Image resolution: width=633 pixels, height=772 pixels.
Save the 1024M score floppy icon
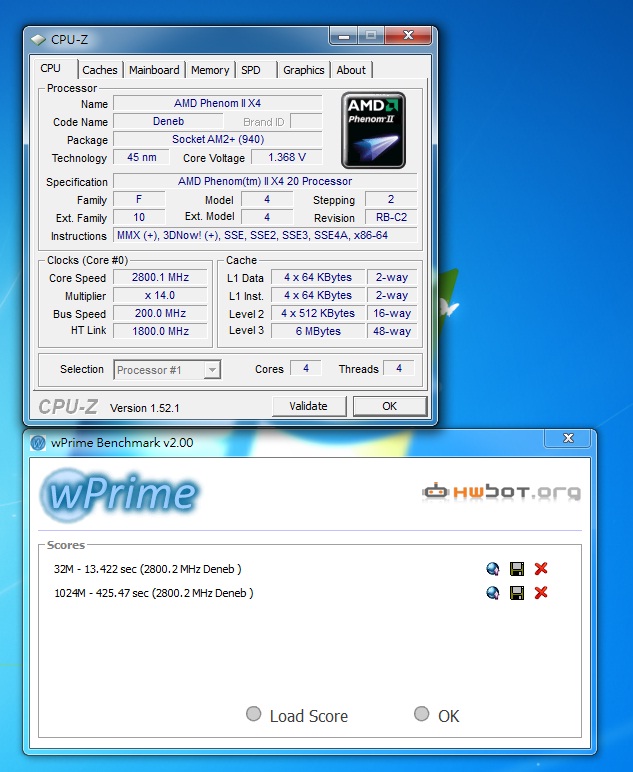(517, 592)
